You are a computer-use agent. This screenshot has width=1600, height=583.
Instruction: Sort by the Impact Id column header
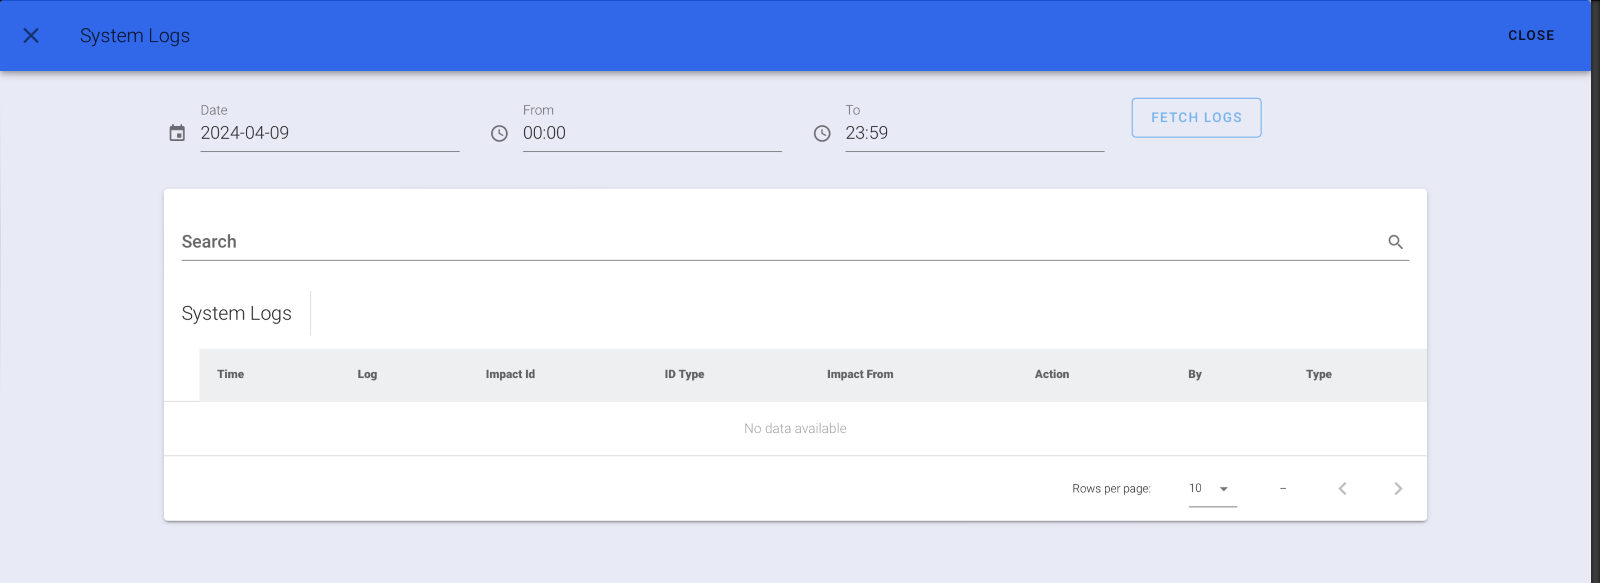tap(510, 374)
